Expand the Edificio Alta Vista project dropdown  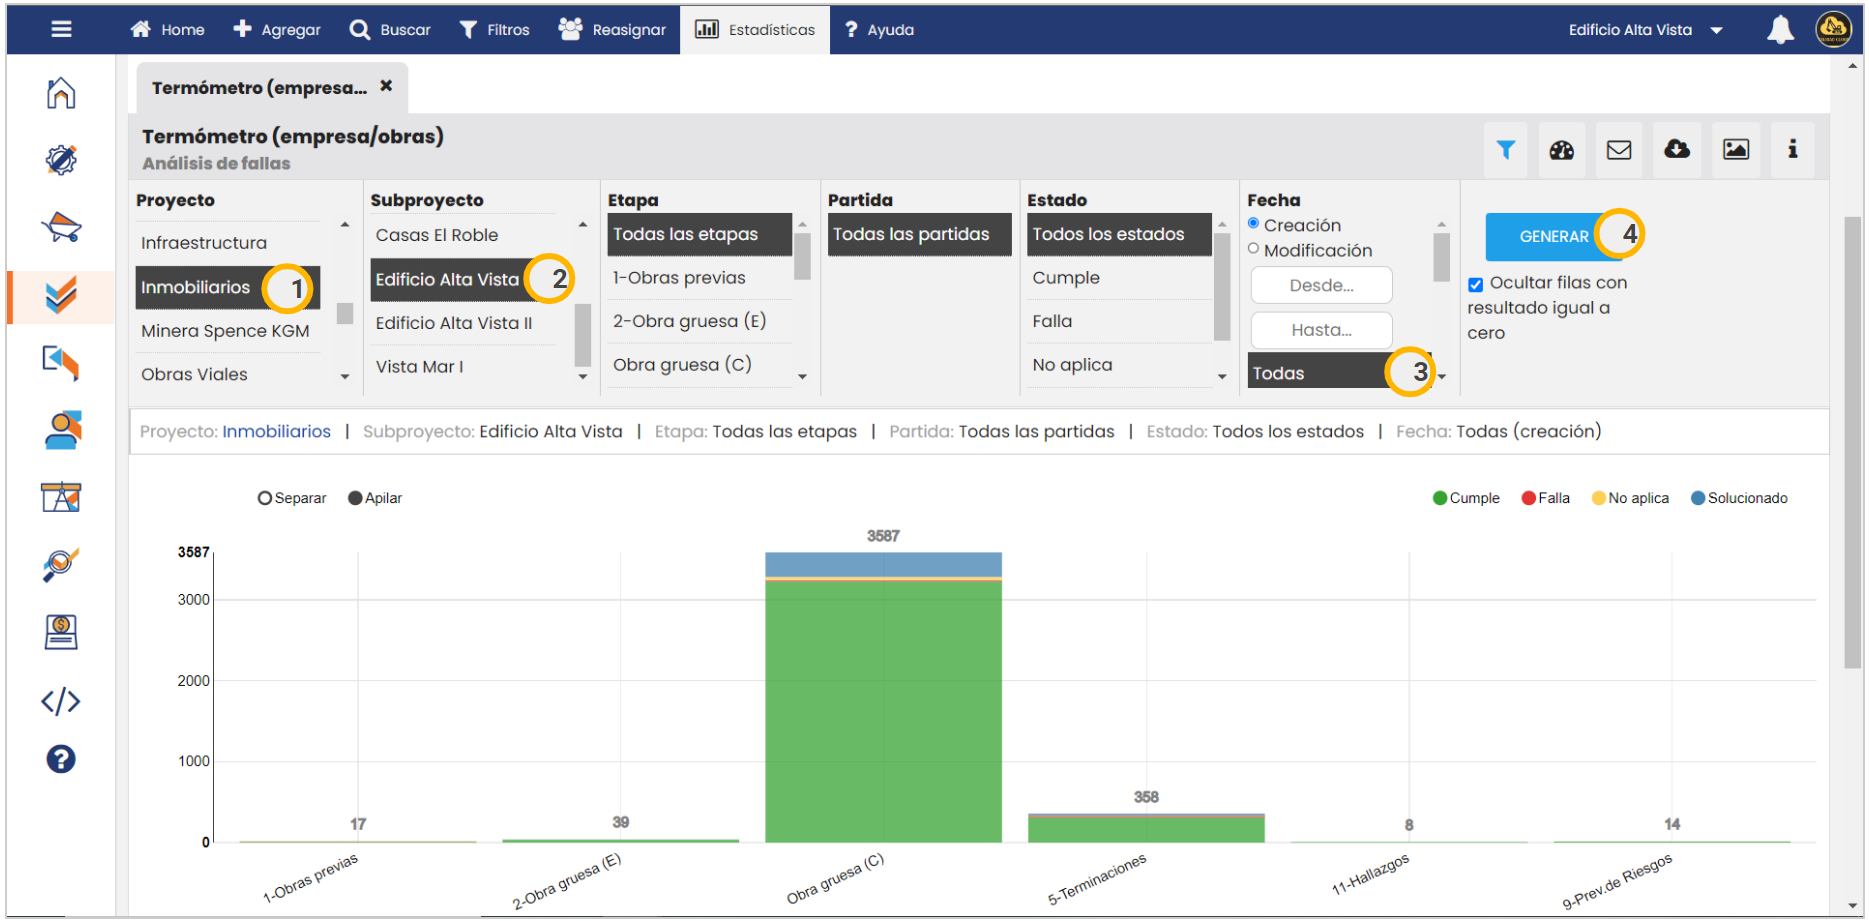point(1716,30)
